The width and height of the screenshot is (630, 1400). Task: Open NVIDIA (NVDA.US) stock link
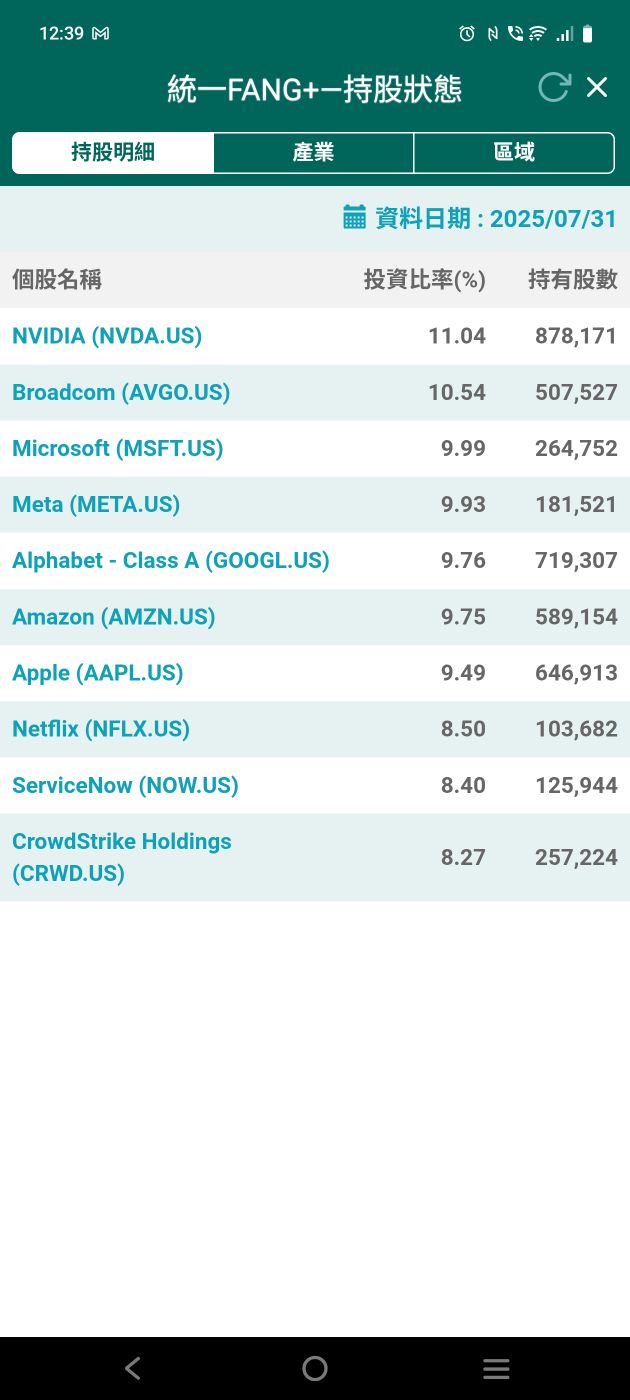[107, 336]
